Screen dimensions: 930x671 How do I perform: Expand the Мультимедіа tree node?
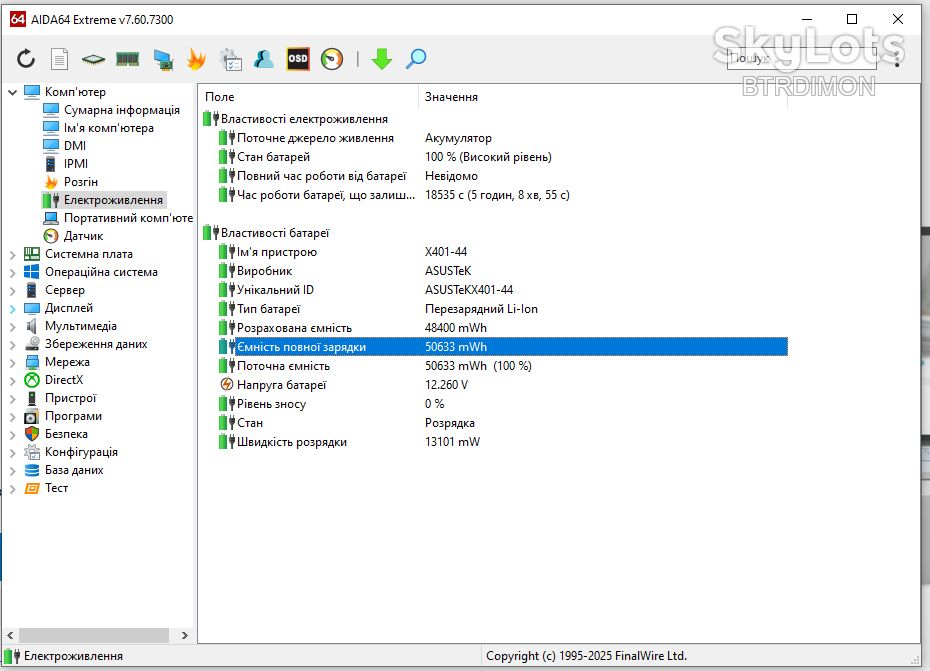point(12,326)
